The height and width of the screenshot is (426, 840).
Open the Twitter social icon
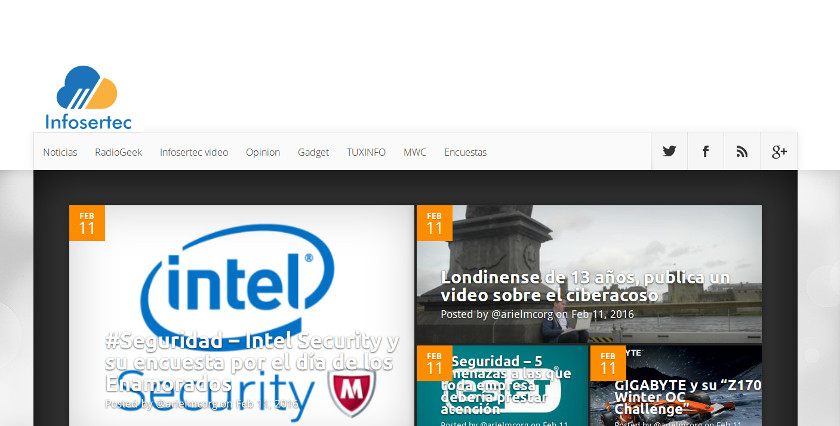pos(669,152)
